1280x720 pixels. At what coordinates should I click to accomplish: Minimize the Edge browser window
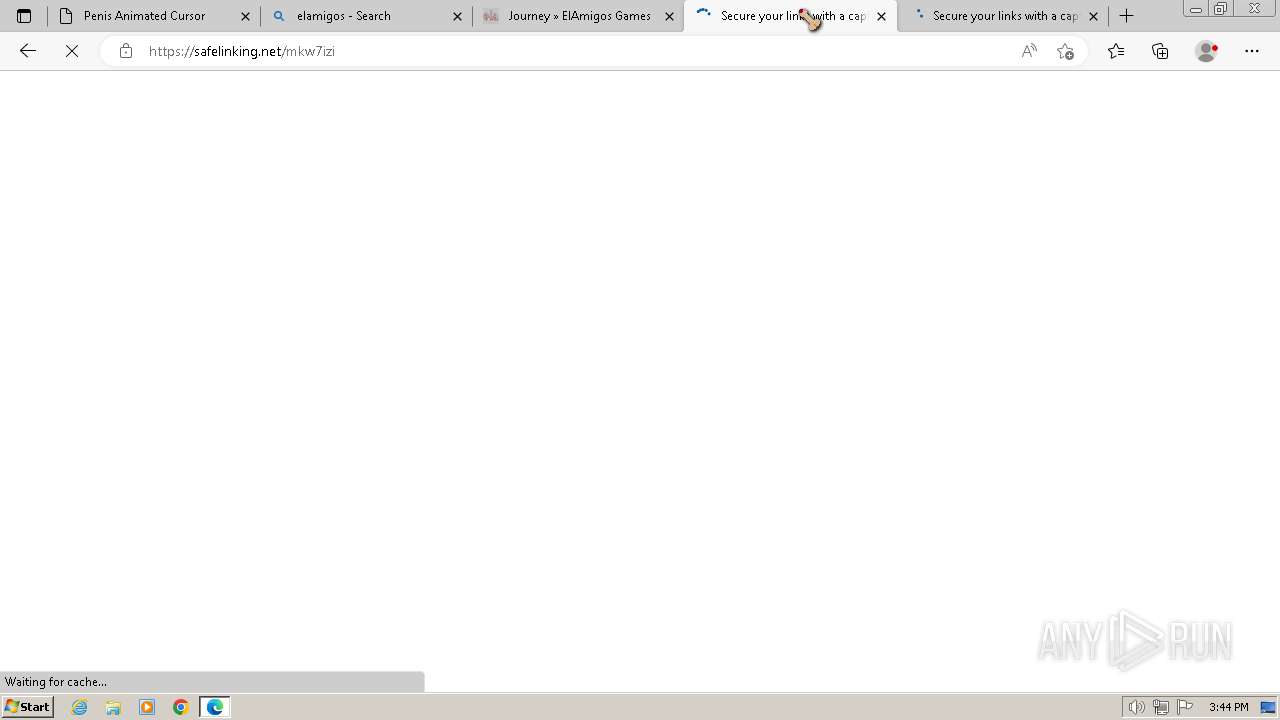(1195, 9)
